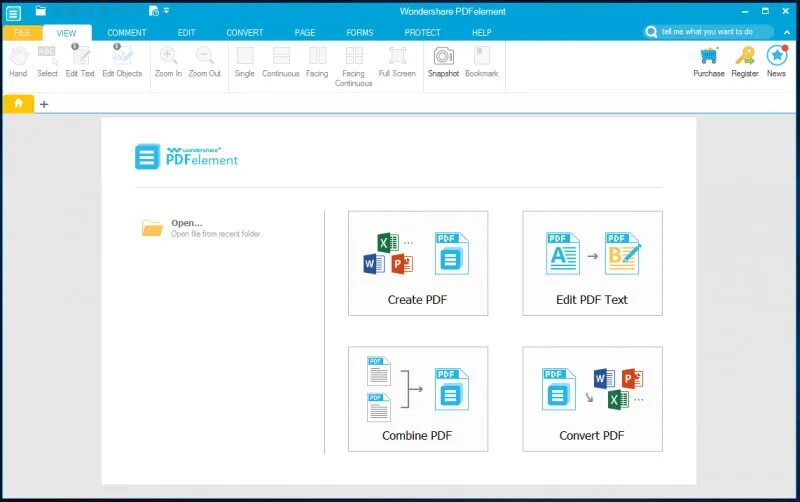The width and height of the screenshot is (800, 502).
Task: Click the Create PDF tile
Action: coord(418,263)
